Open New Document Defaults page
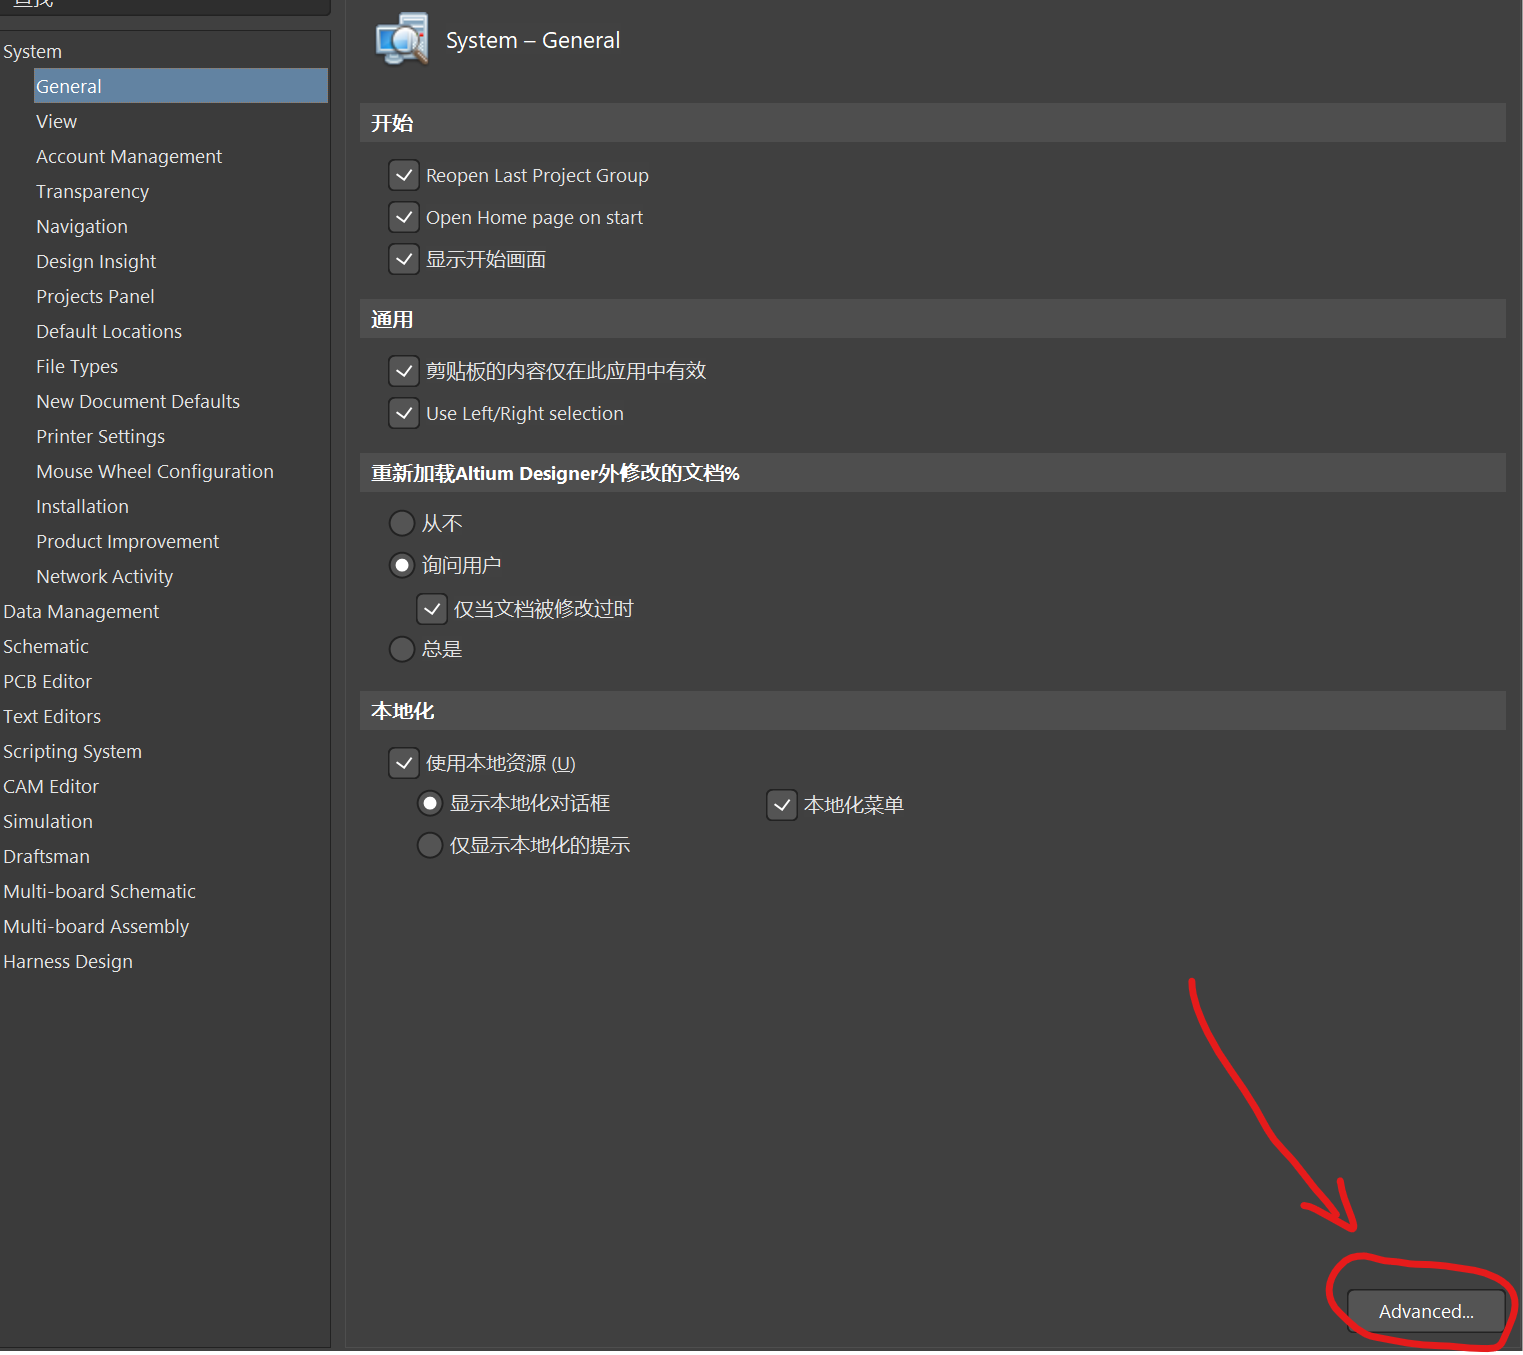 click(x=138, y=402)
